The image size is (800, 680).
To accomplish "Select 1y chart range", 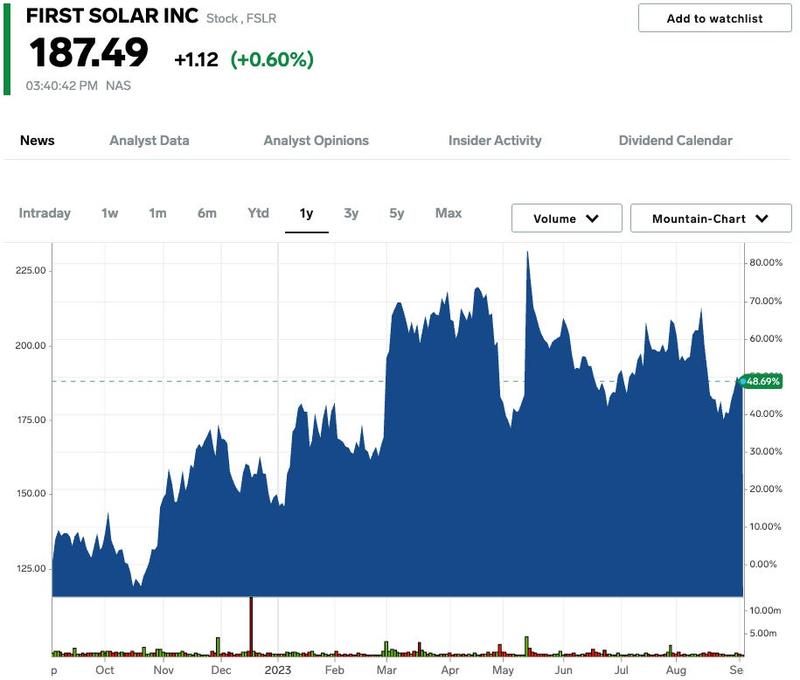I will (x=306, y=213).
